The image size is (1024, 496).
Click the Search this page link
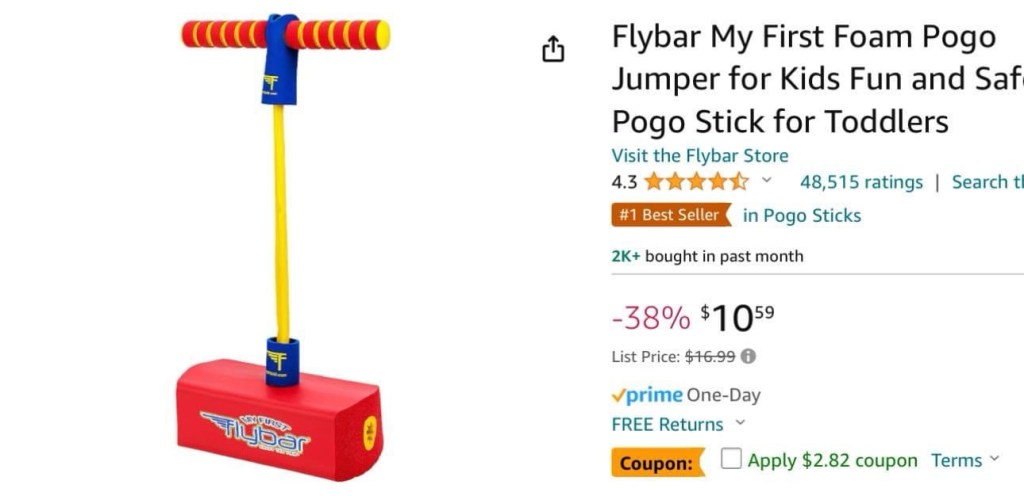(987, 182)
